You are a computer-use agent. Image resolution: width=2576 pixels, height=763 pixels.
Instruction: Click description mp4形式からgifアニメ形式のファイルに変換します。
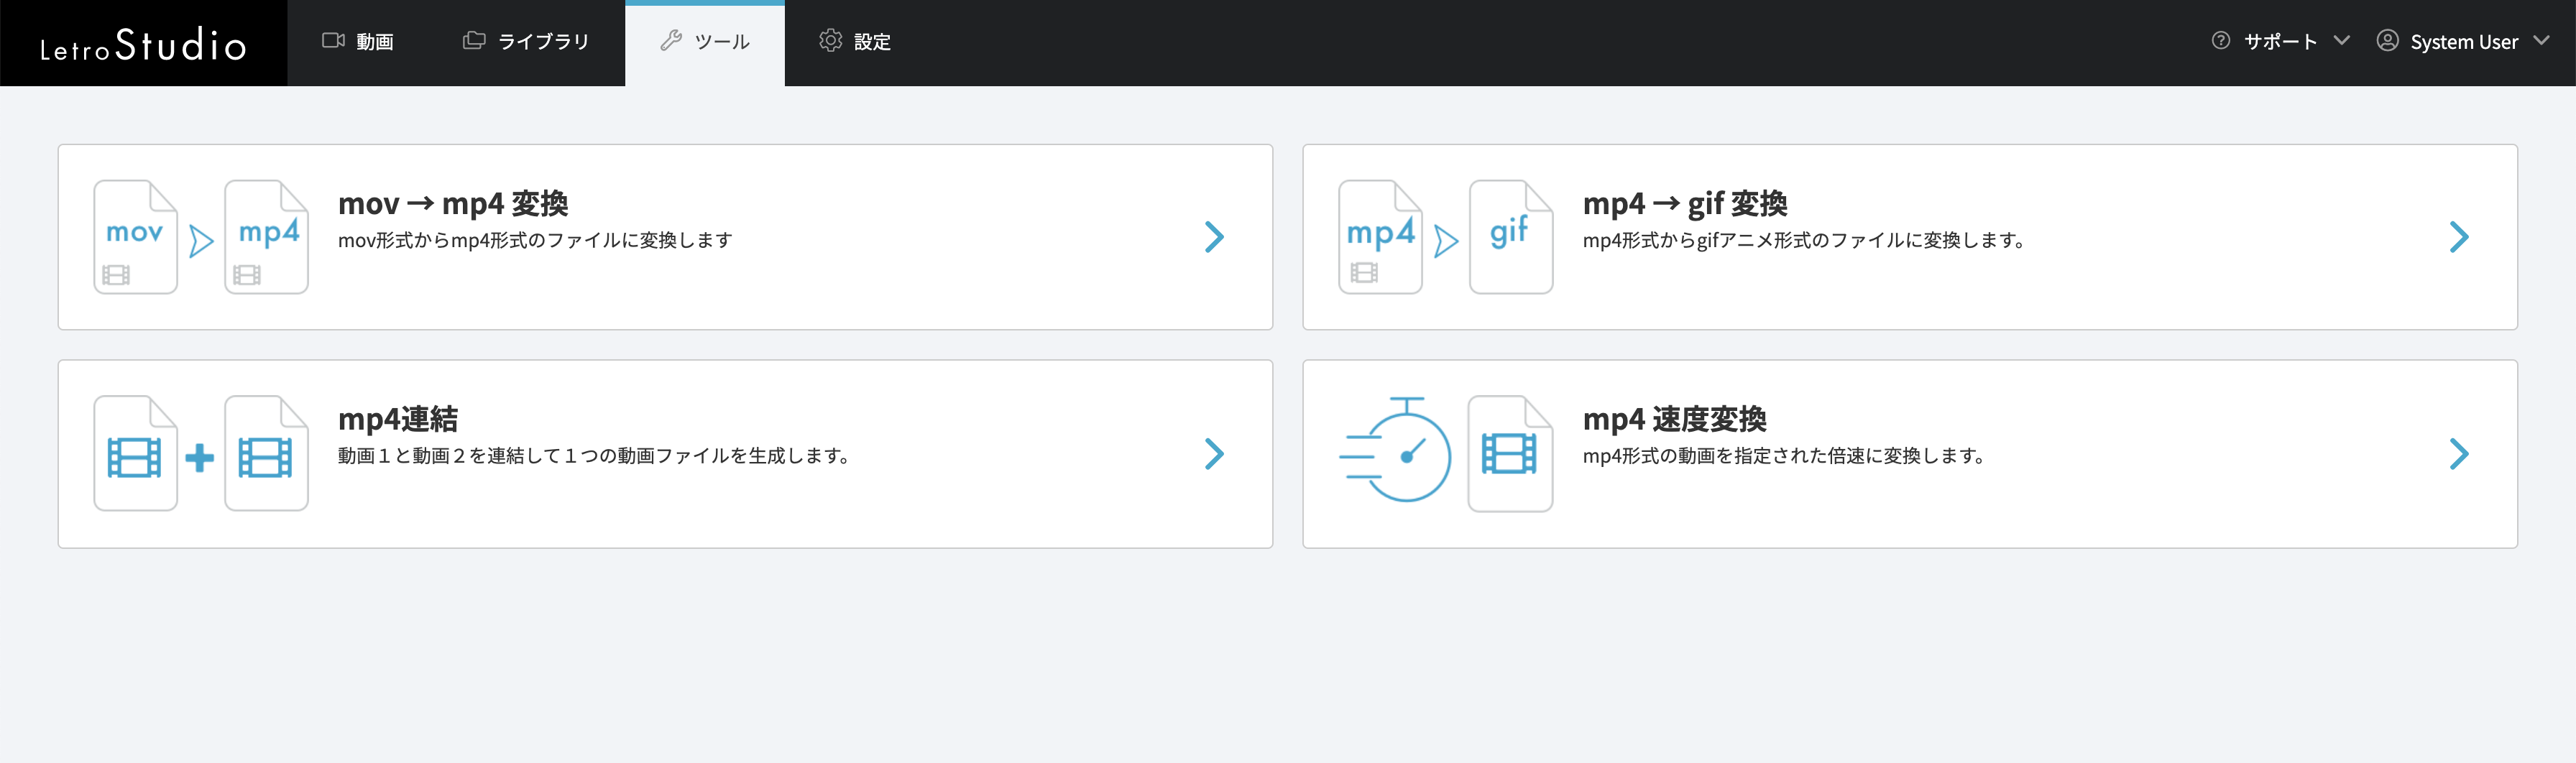pyautogui.click(x=1805, y=241)
